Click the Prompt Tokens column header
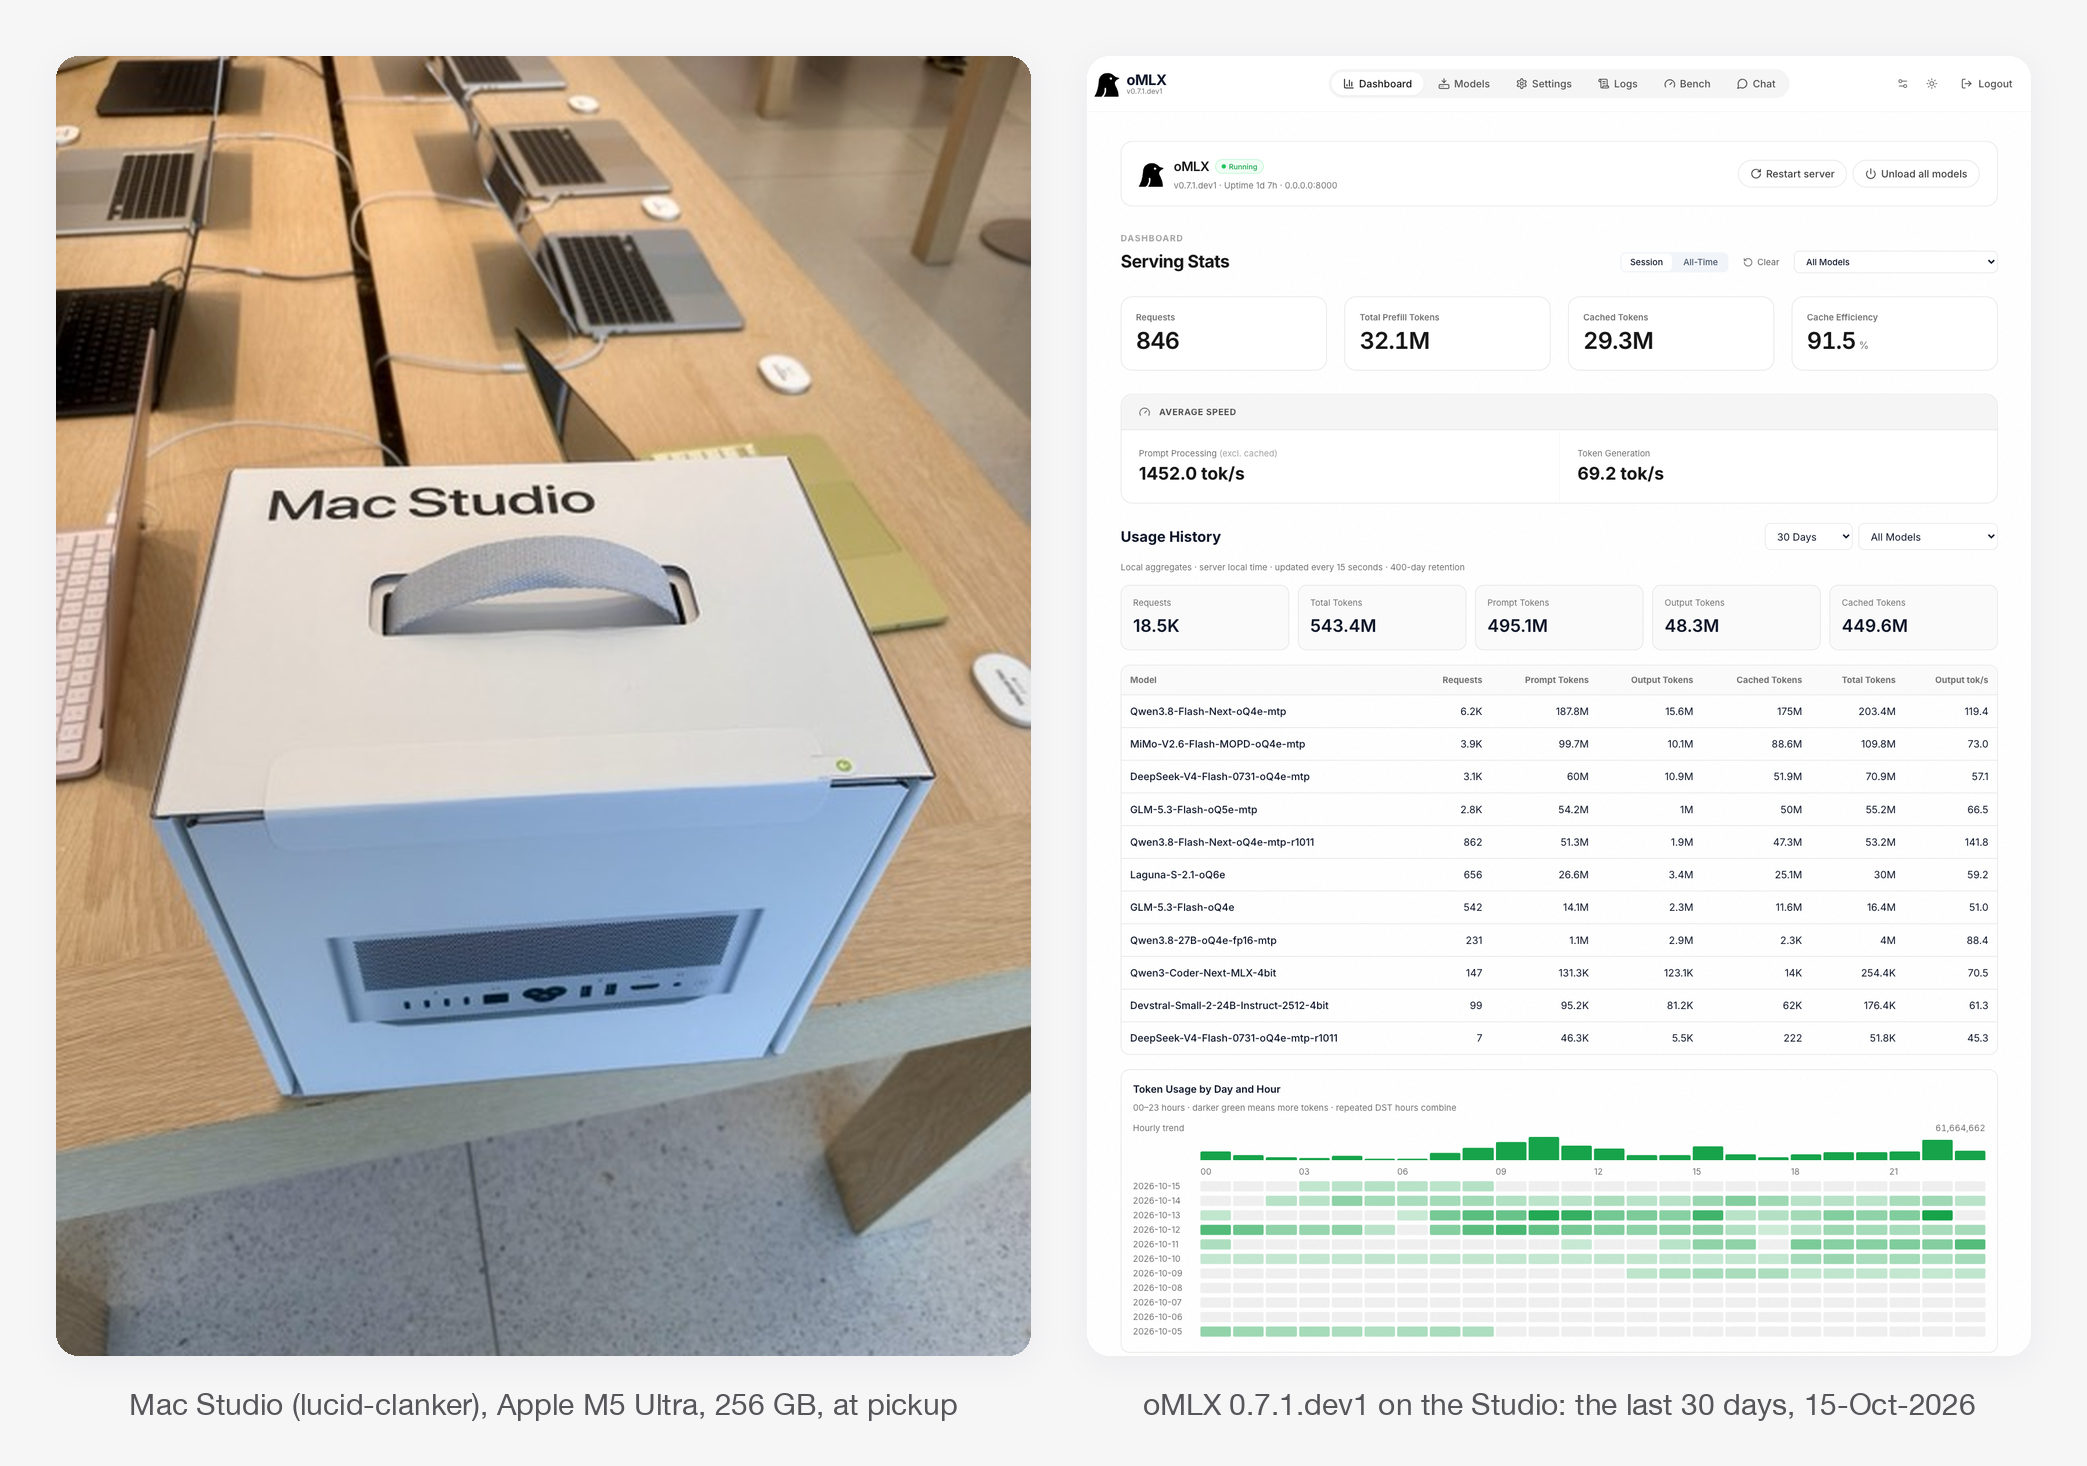The height and width of the screenshot is (1466, 2087). point(1556,680)
